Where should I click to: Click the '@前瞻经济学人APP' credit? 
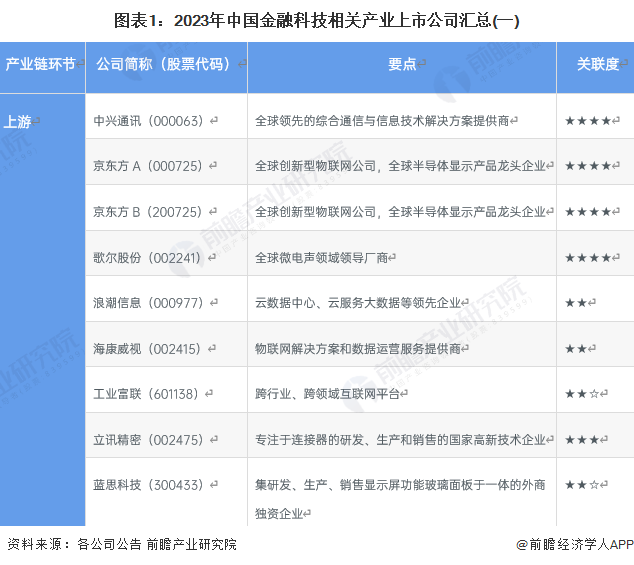(575, 544)
